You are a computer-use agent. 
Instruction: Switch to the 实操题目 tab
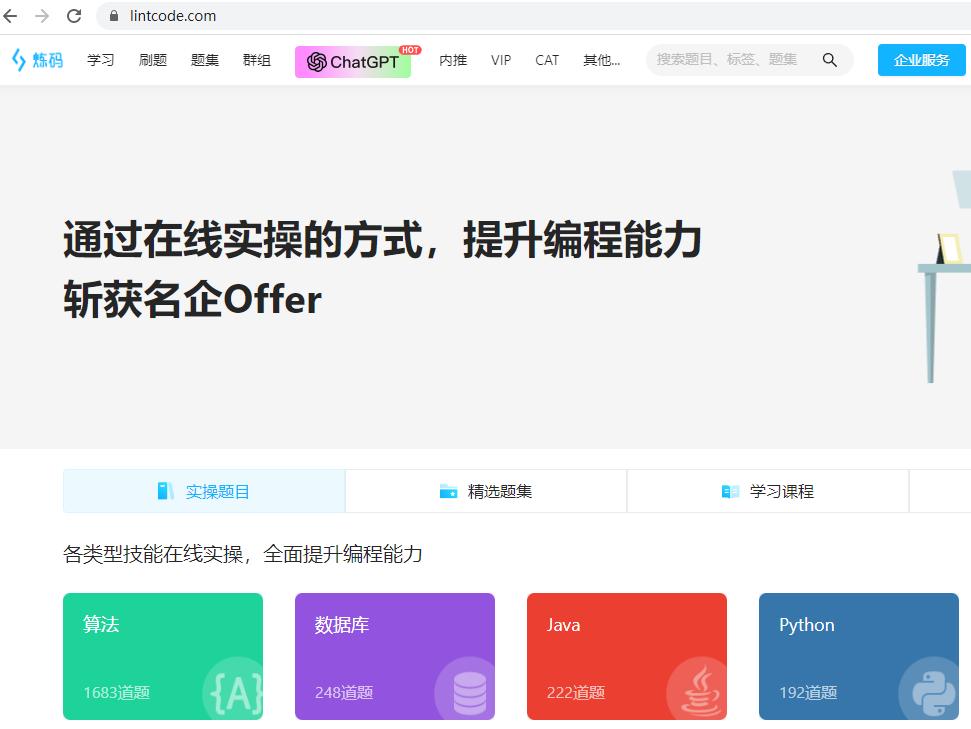[204, 490]
